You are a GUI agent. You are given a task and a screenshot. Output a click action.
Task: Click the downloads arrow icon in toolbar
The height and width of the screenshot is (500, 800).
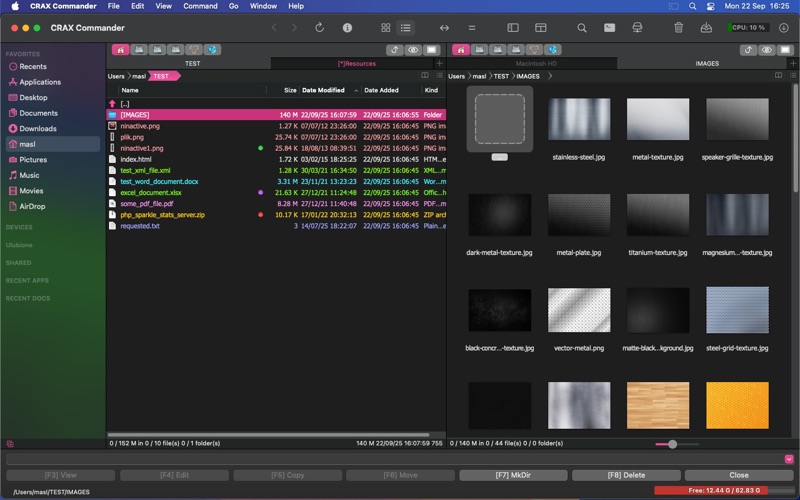[783, 28]
